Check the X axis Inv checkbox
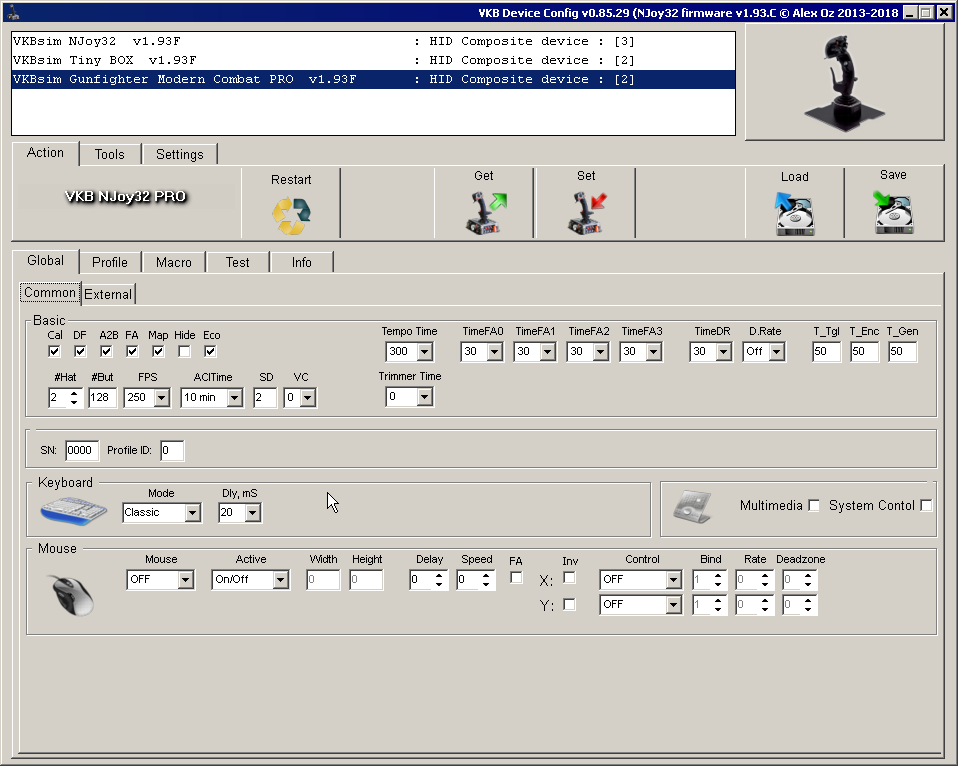958x766 pixels. (569, 577)
